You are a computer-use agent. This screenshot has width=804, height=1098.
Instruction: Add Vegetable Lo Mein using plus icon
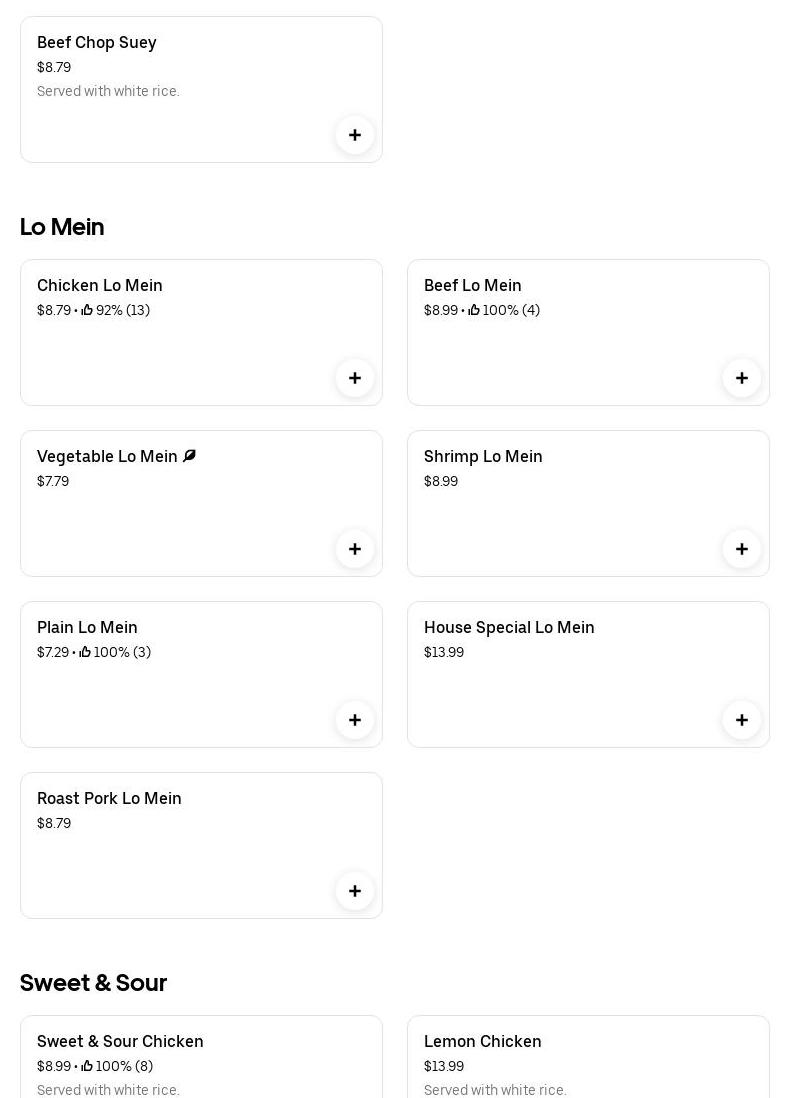point(355,549)
